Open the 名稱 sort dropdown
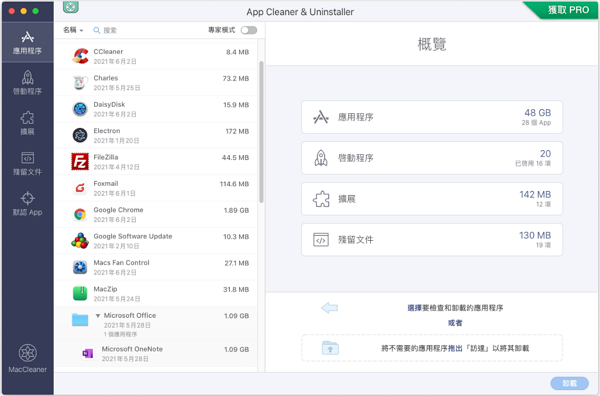This screenshot has height=396, width=600. tap(73, 30)
